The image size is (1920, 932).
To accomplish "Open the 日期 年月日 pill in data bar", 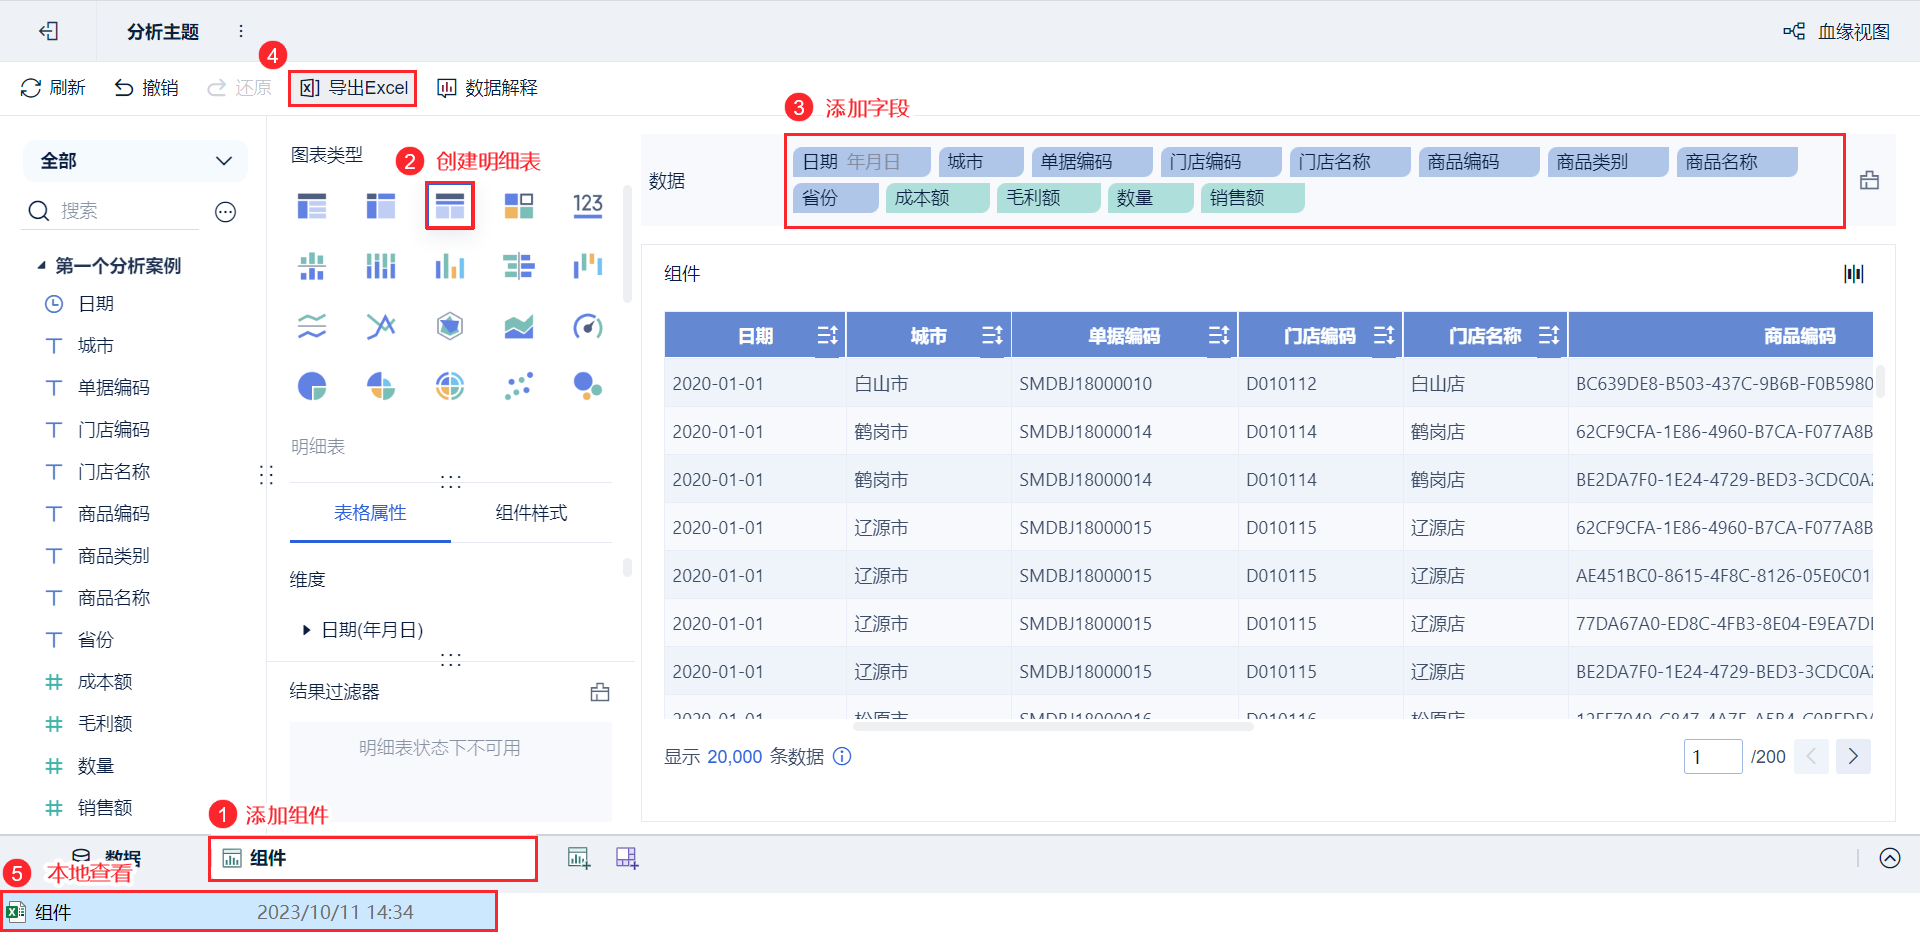I will coord(862,162).
